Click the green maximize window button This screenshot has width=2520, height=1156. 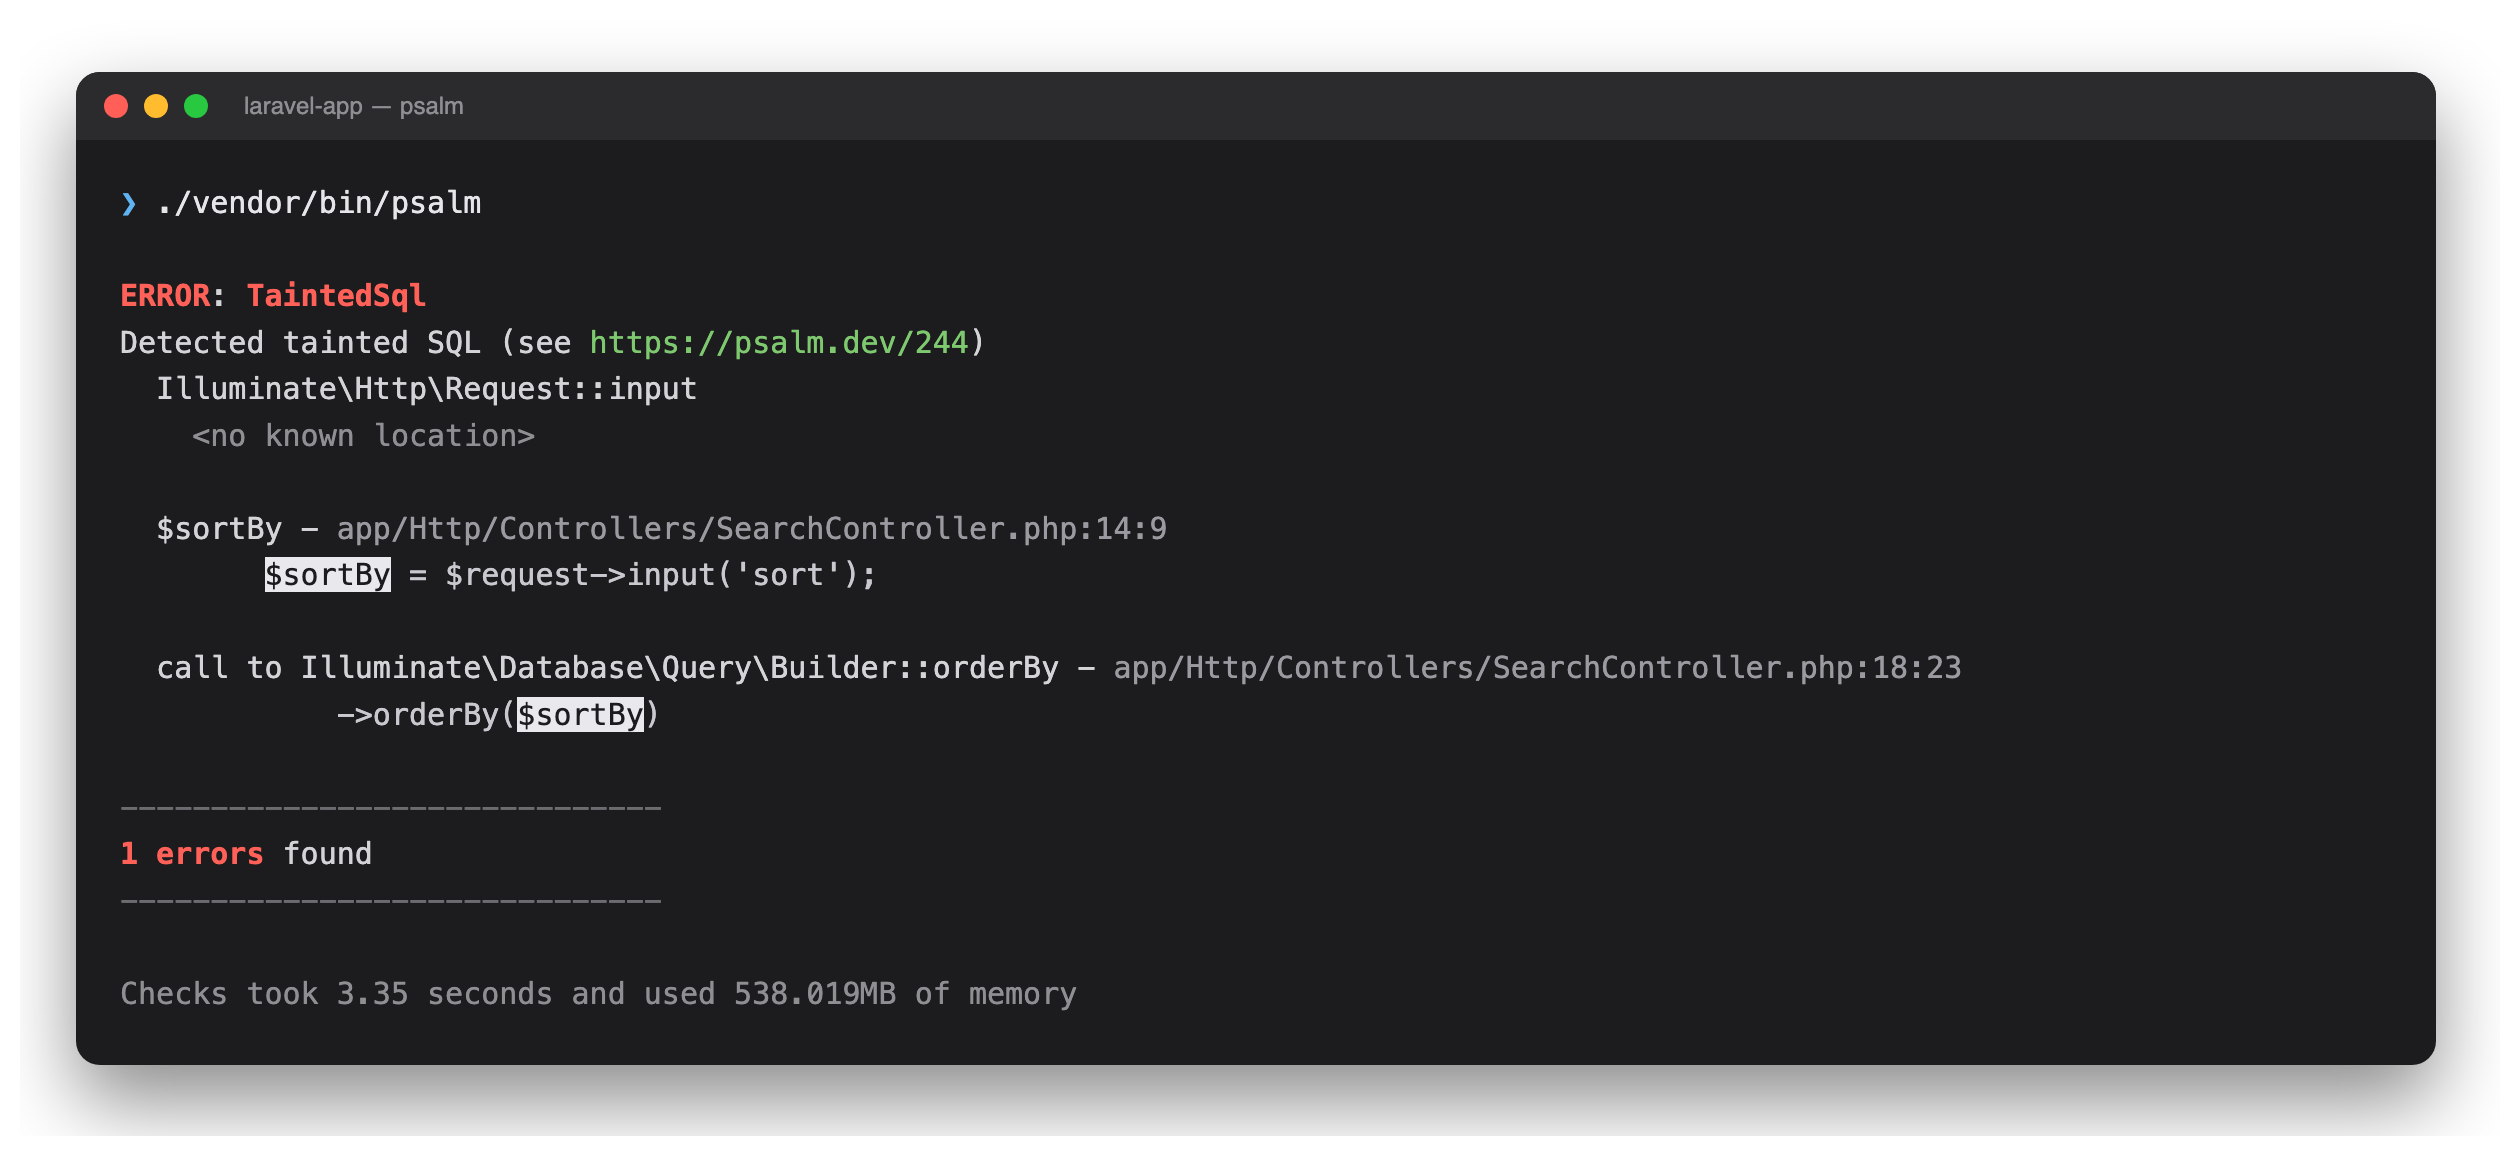coord(196,106)
